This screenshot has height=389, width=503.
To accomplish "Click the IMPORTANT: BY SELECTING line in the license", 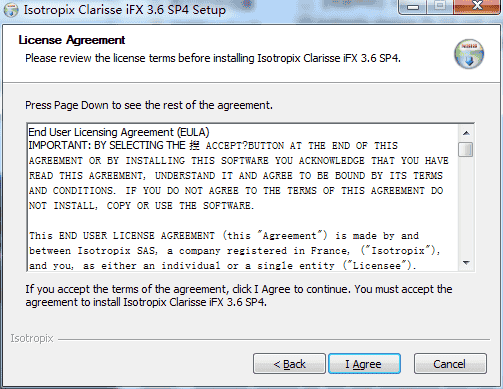I will coord(213,146).
